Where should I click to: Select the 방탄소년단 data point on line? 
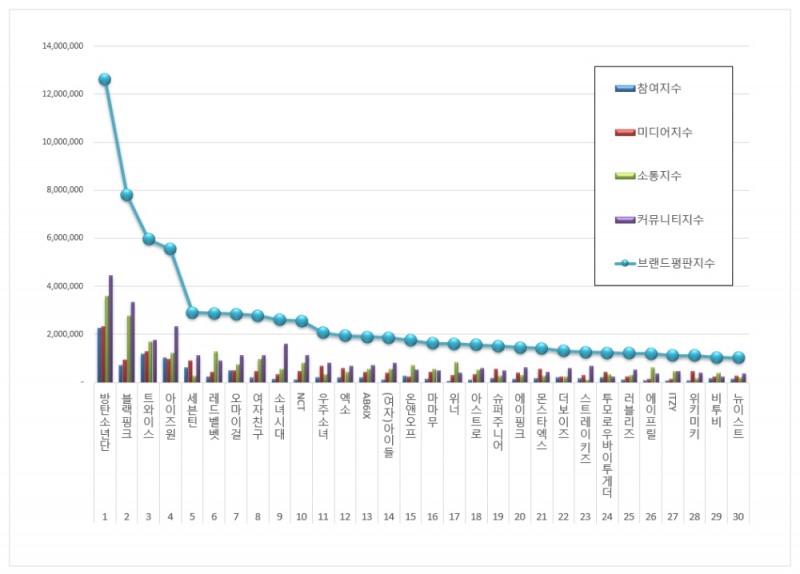pos(104,79)
